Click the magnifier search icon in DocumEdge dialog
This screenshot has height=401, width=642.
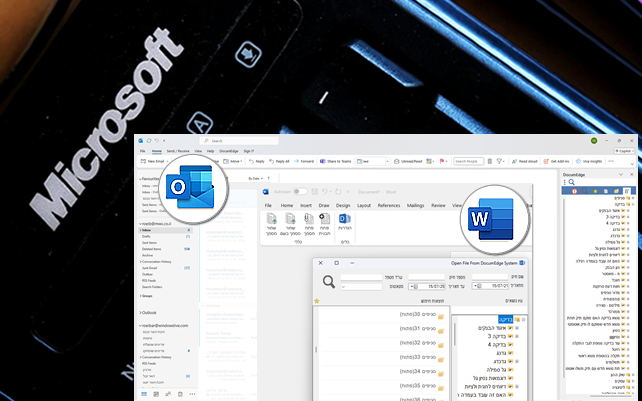328,281
